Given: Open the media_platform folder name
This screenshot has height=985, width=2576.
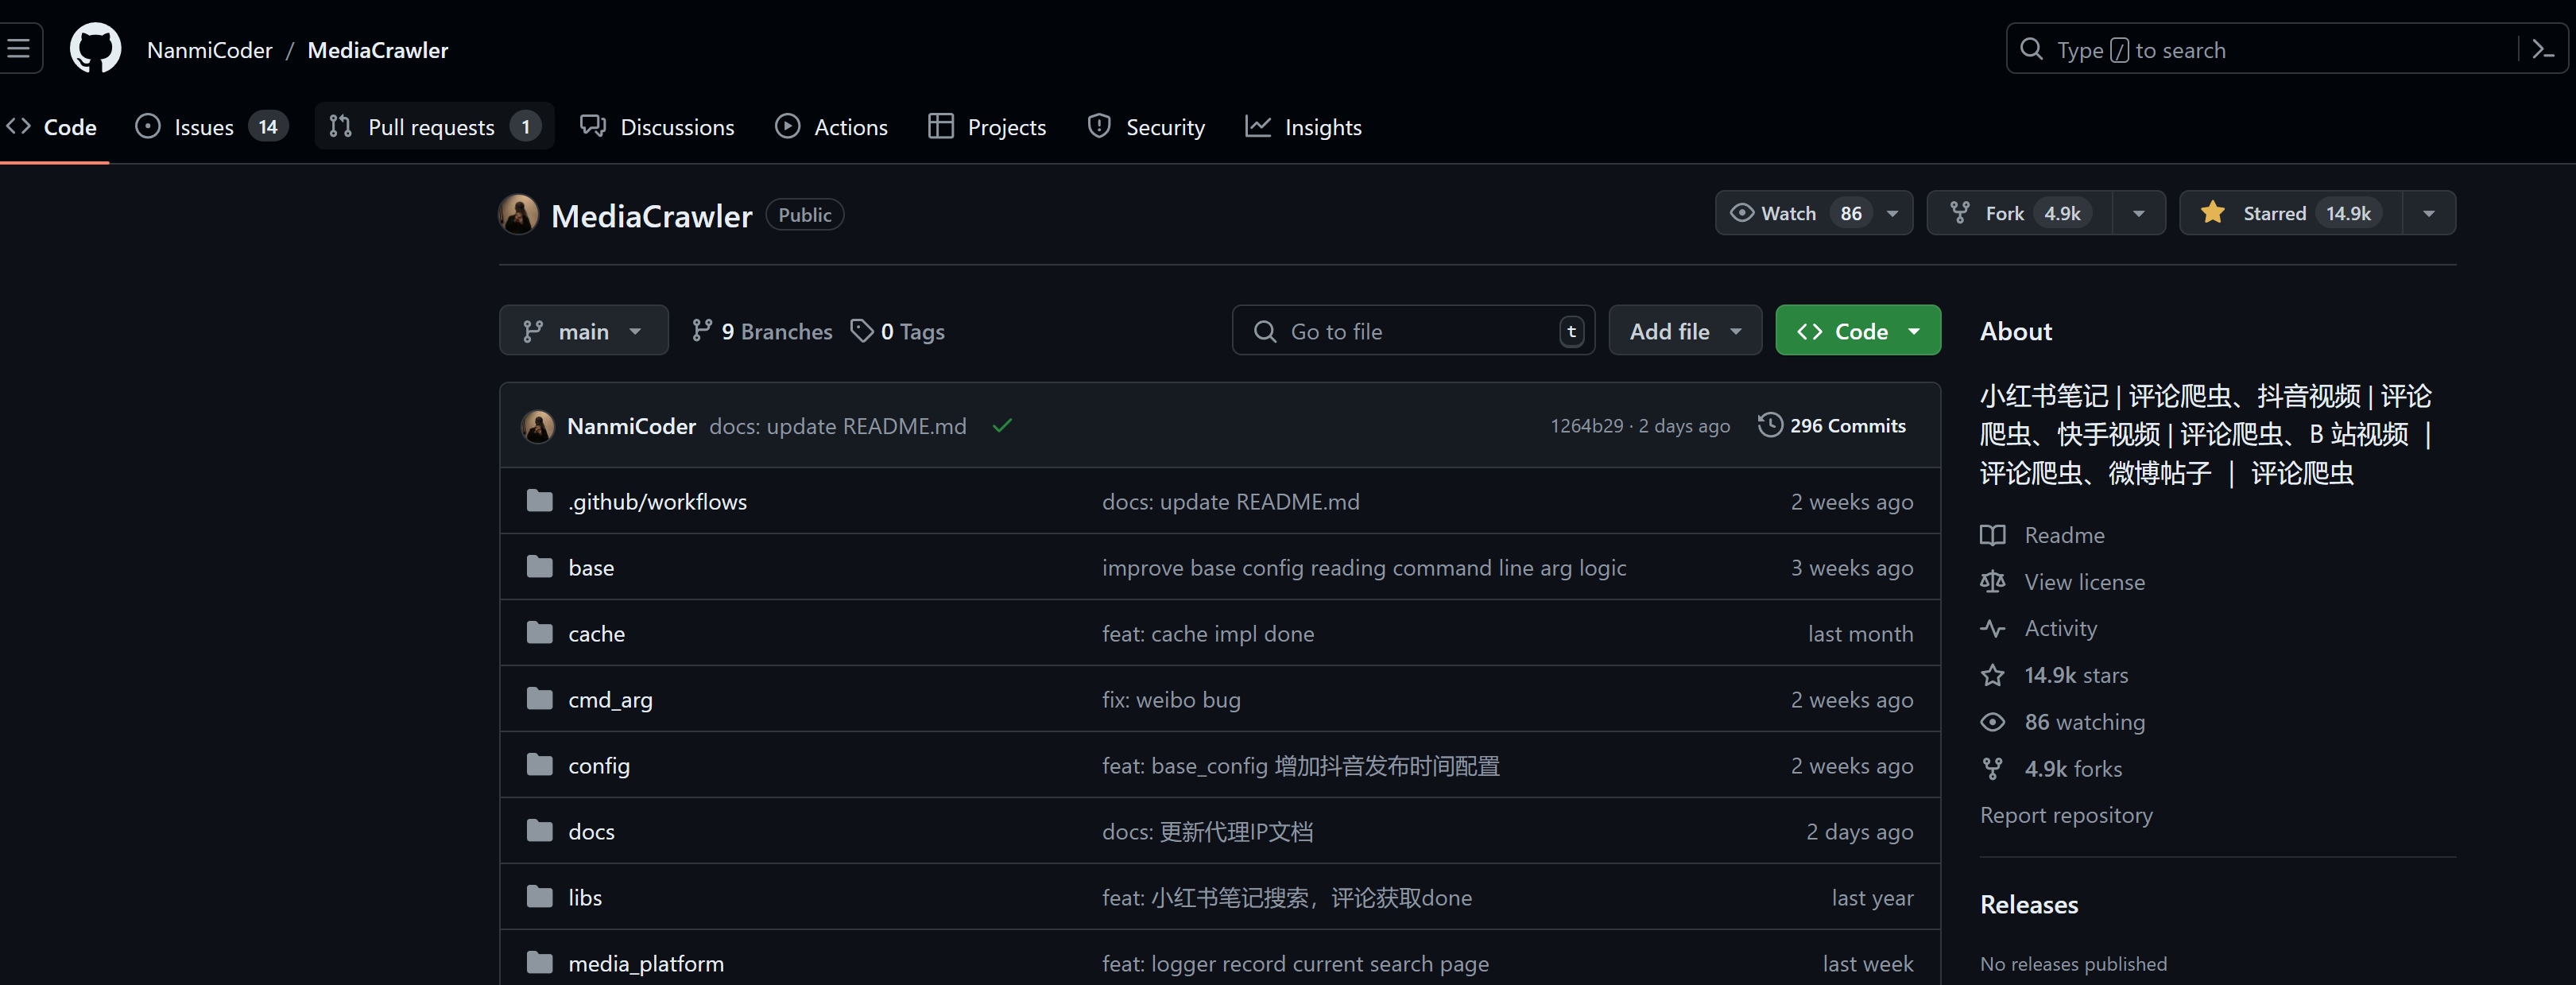Looking at the screenshot, I should click(646, 963).
